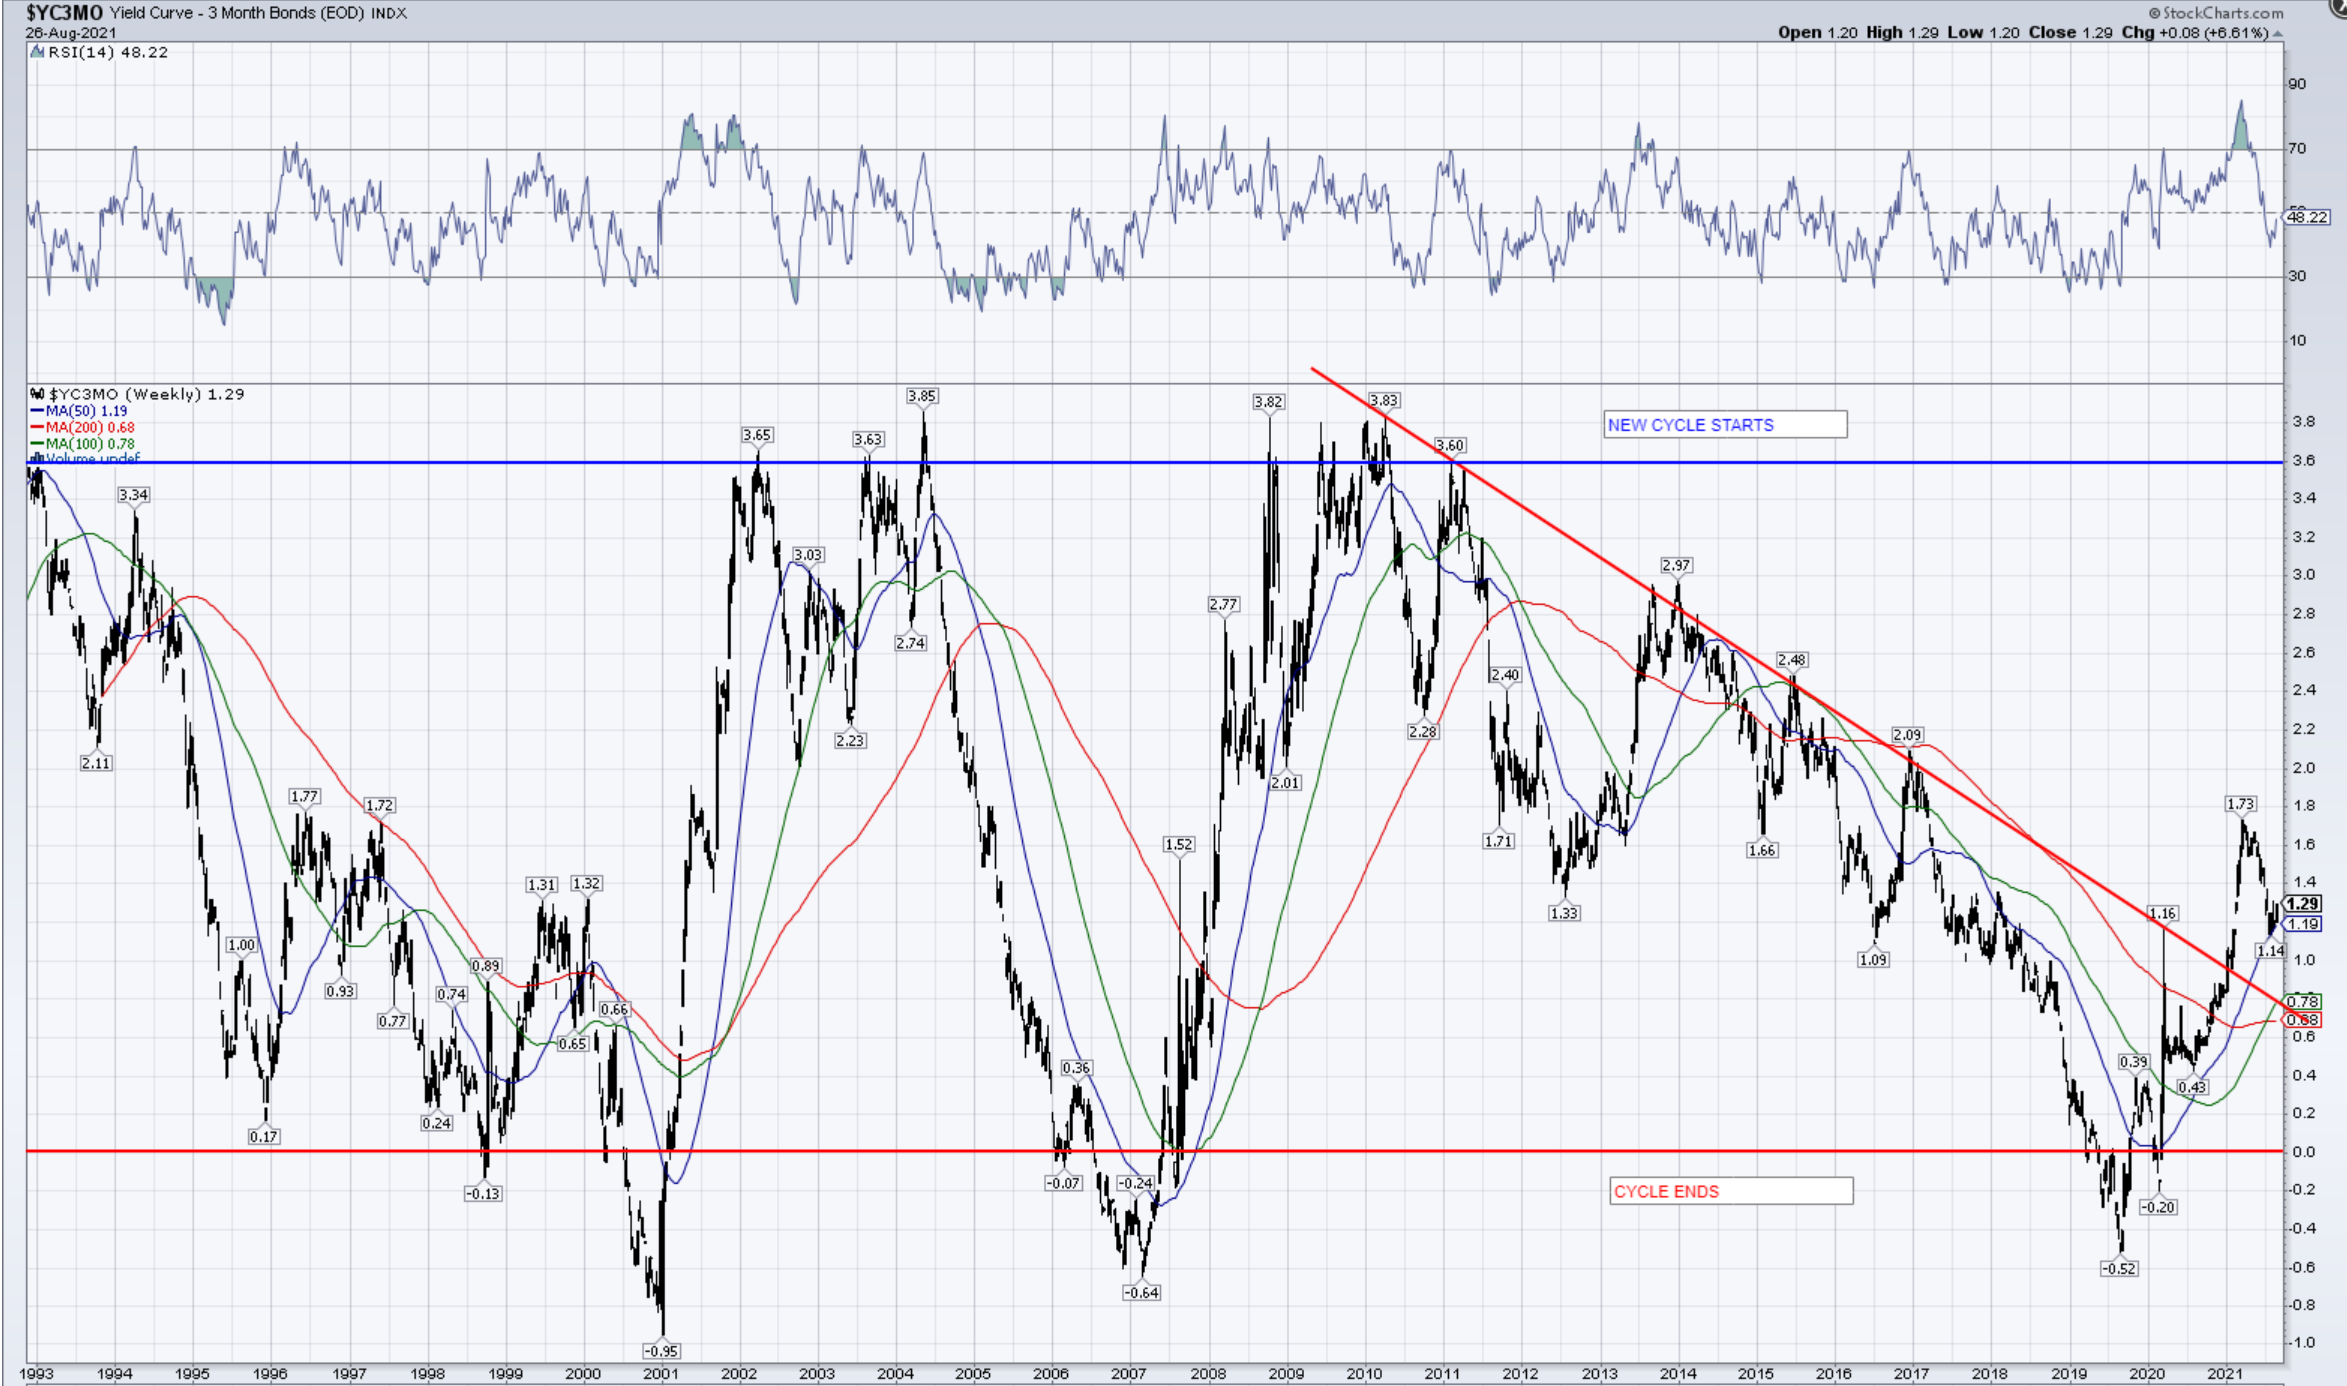Click the 3.83 peak label near 2010
Image resolution: width=2347 pixels, height=1386 pixels.
[x=1384, y=400]
